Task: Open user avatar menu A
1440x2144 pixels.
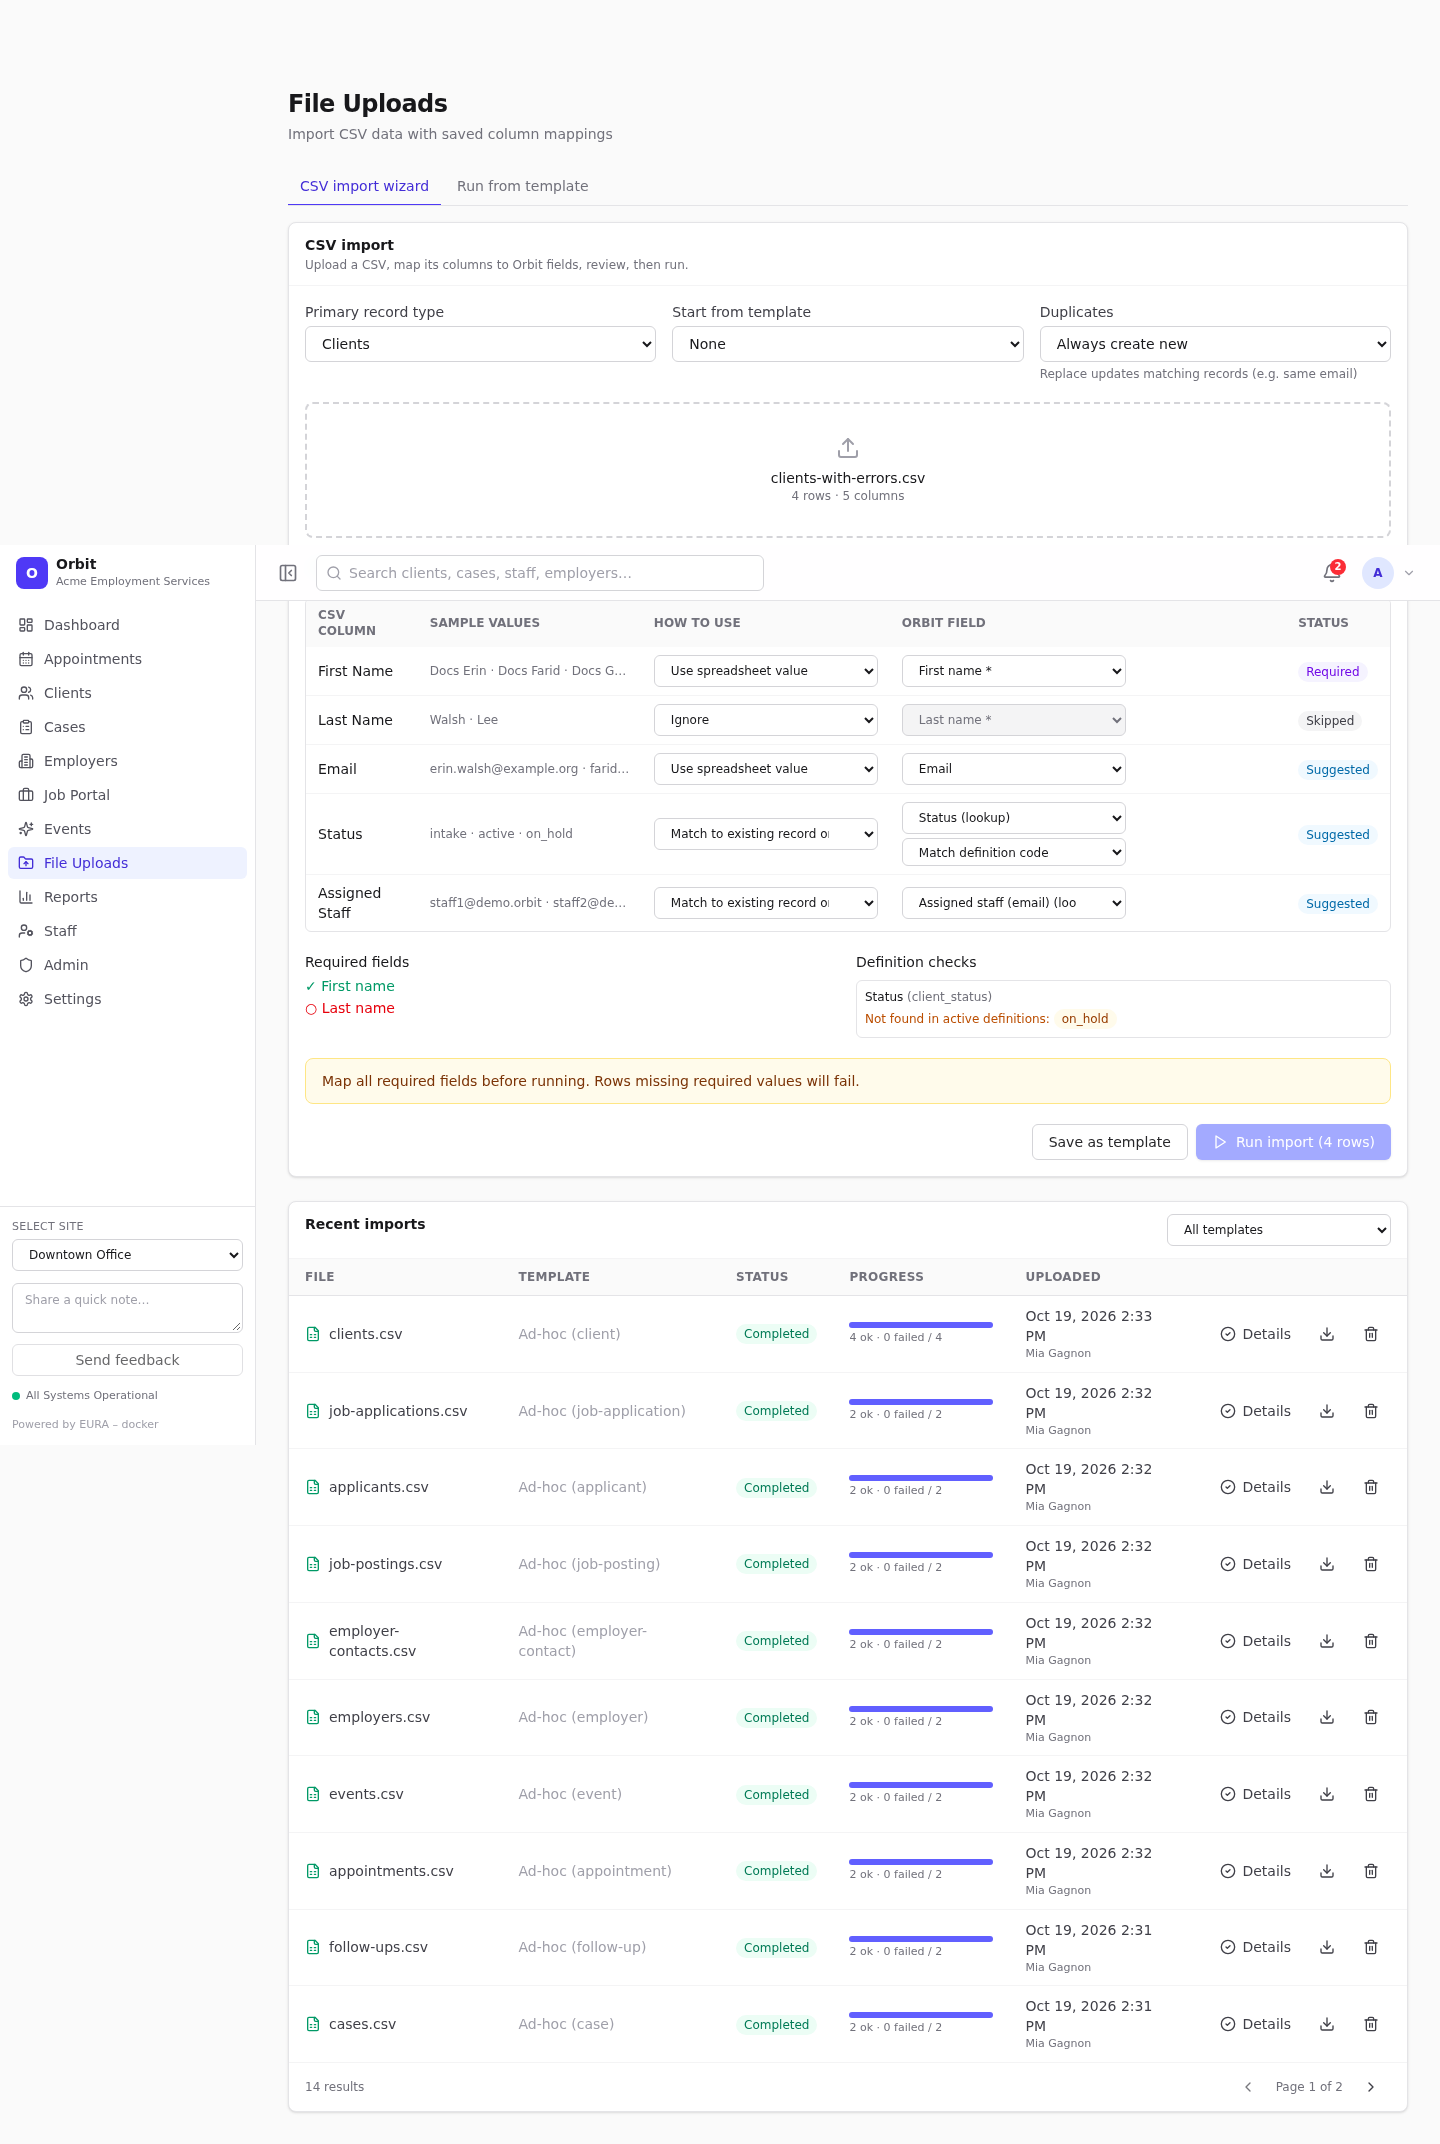Action: [1378, 573]
